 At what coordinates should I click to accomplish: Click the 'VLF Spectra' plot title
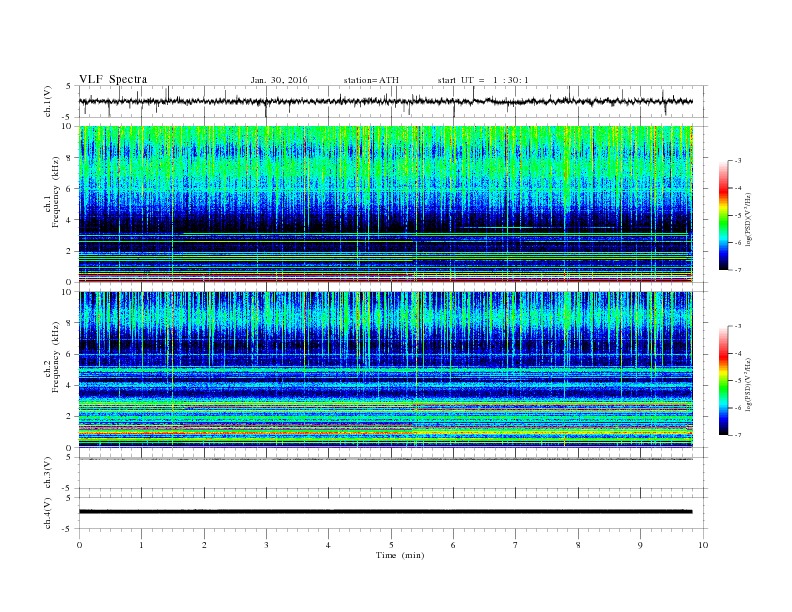tap(113, 79)
